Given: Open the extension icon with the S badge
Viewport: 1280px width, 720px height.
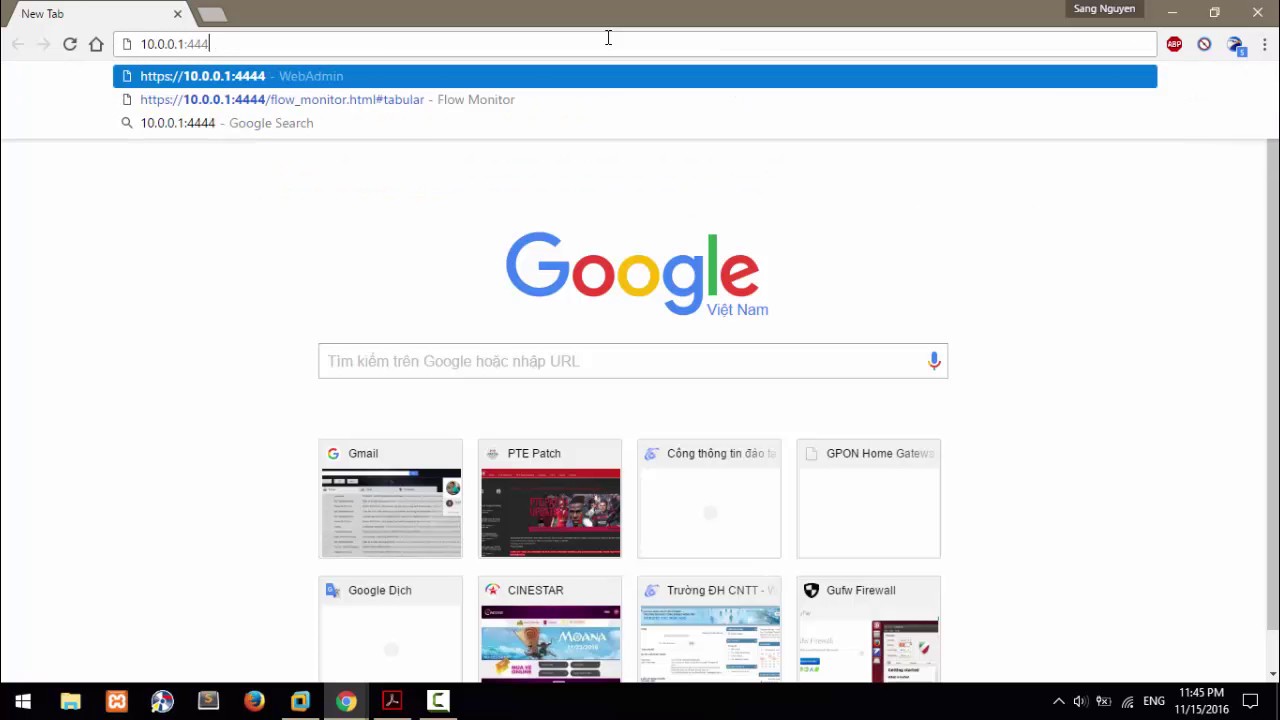Looking at the screenshot, I should point(1236,45).
